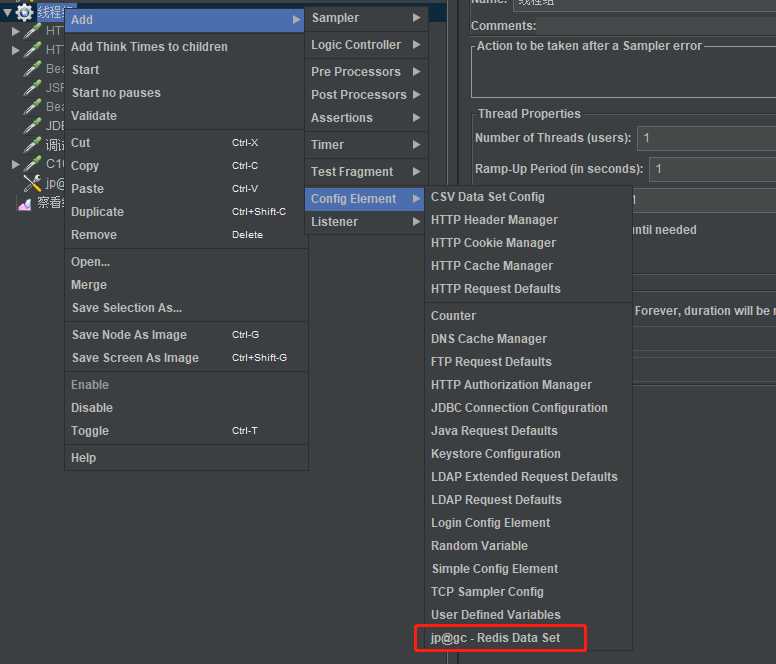Screen dimensions: 776x664
Task: Open Test Fragment submenu
Action: (365, 172)
